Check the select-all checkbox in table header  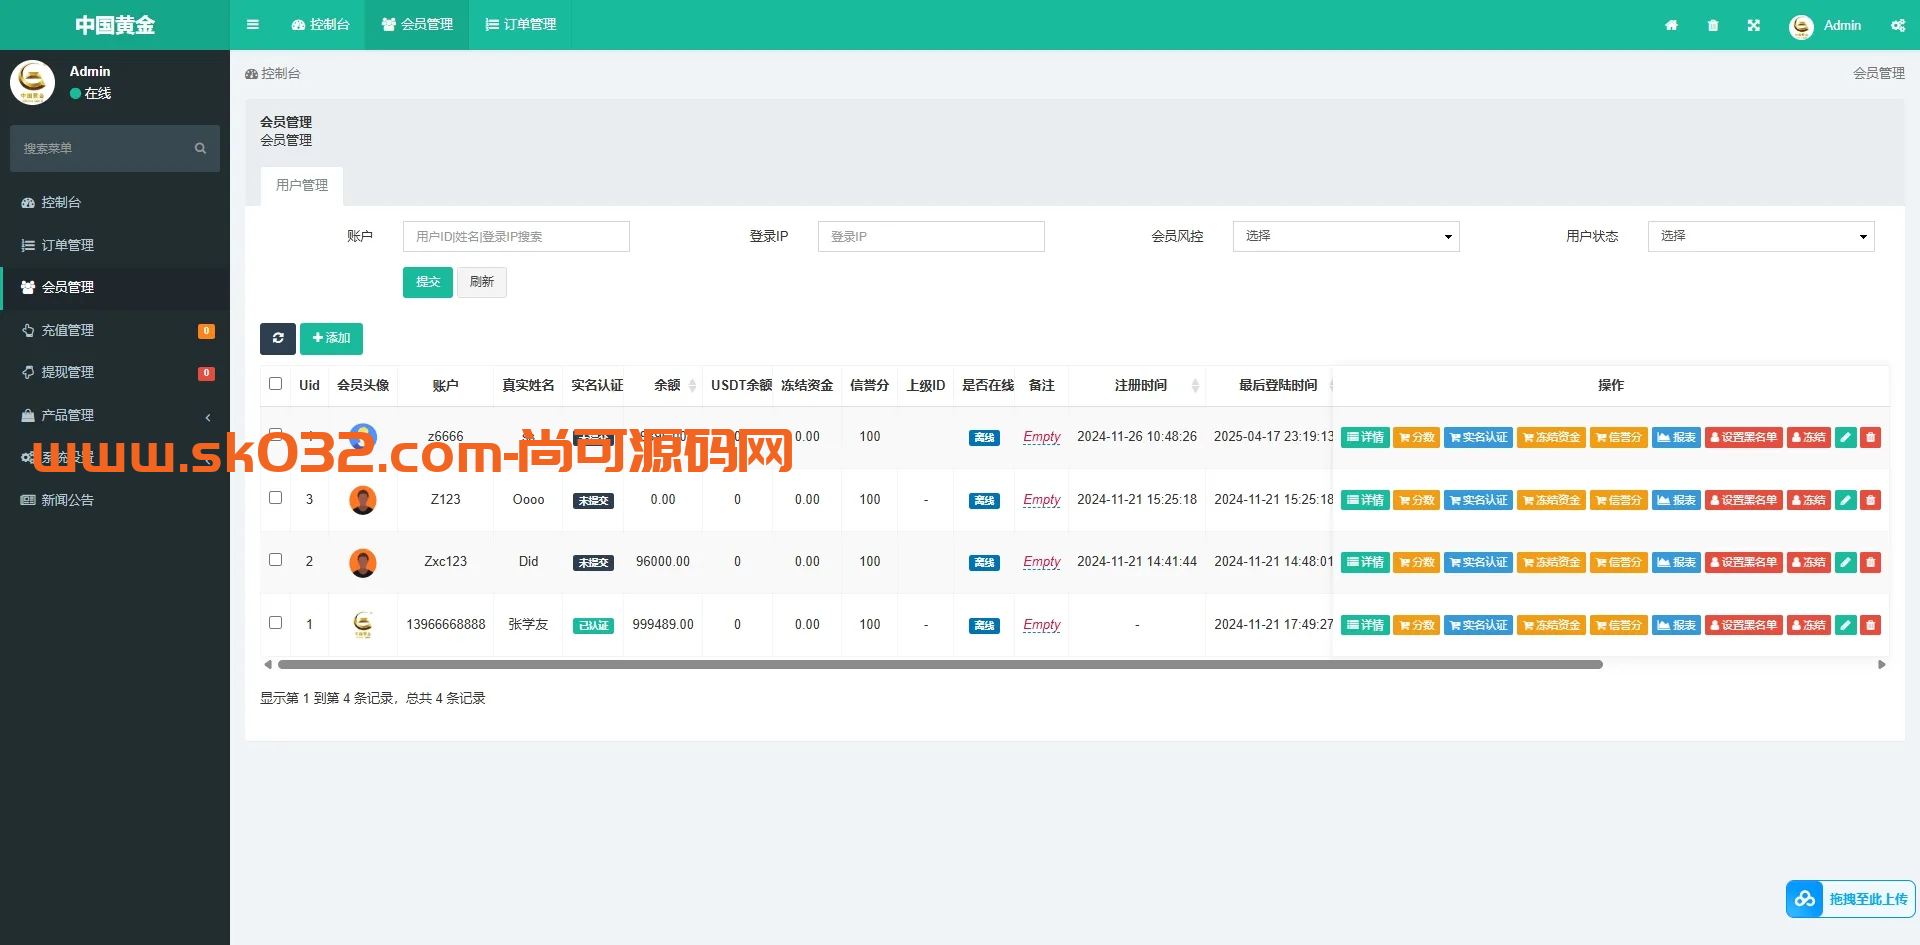coord(275,384)
